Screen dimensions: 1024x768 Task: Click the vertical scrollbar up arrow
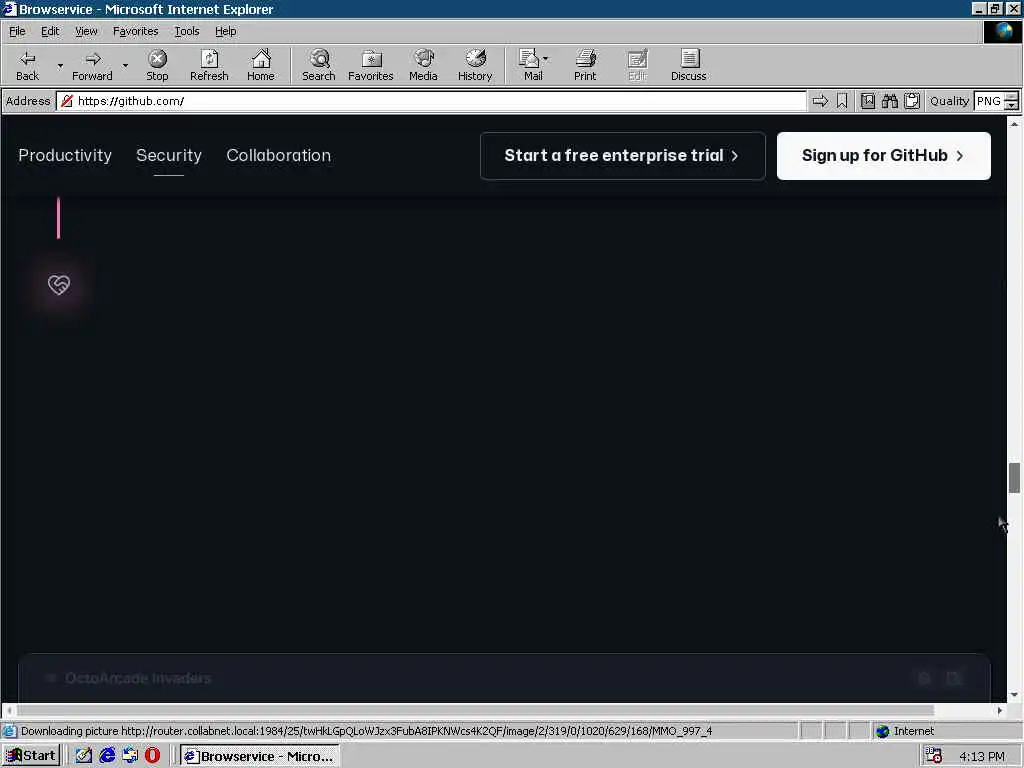[1014, 123]
